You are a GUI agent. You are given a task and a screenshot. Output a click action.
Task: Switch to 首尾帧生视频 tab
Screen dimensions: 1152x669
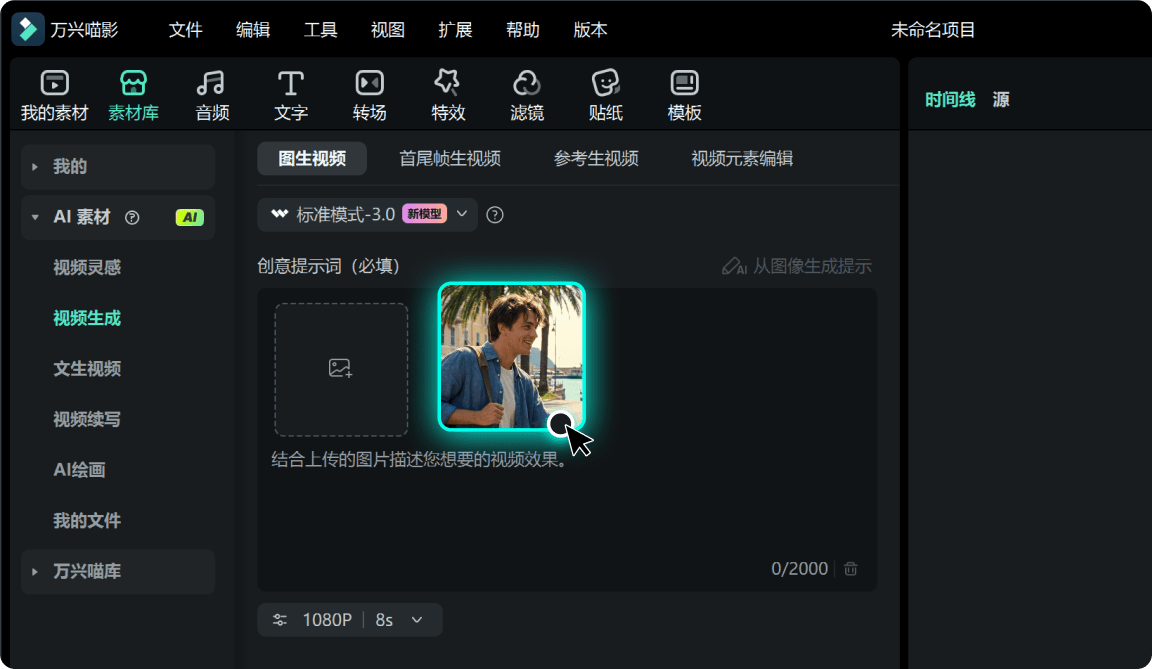(450, 159)
